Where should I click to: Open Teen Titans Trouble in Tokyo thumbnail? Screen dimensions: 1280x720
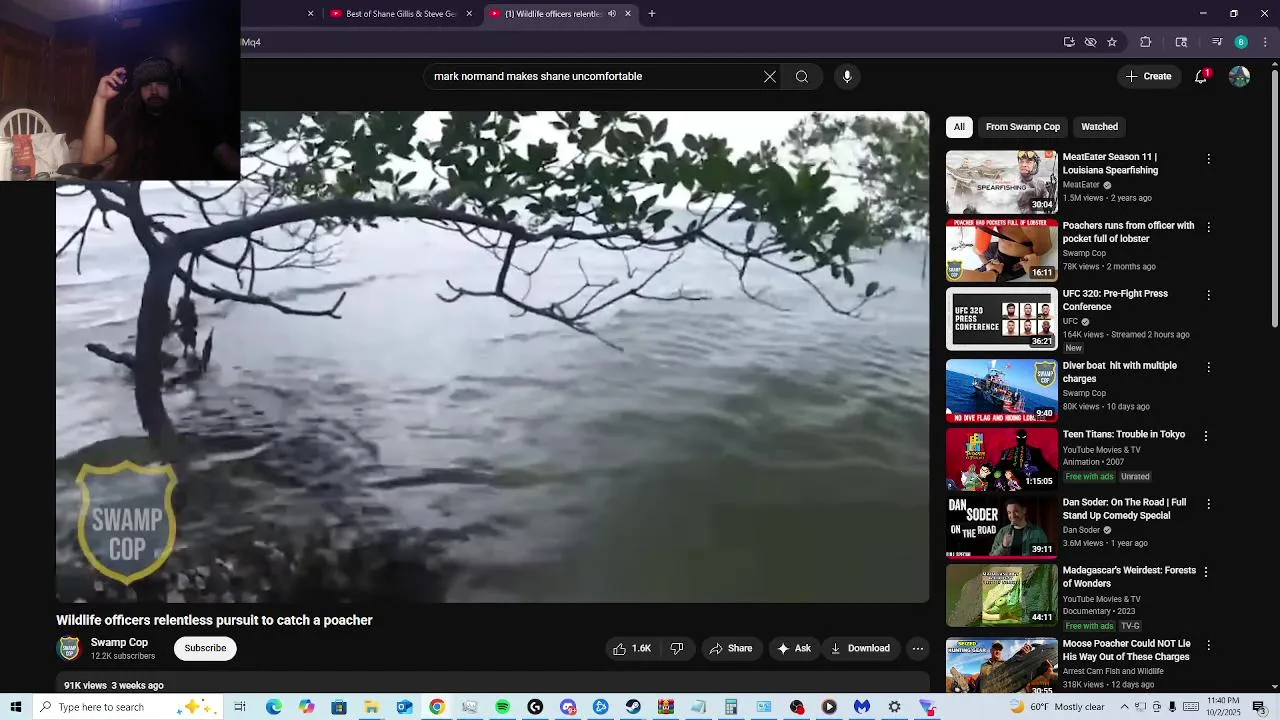pos(1001,459)
